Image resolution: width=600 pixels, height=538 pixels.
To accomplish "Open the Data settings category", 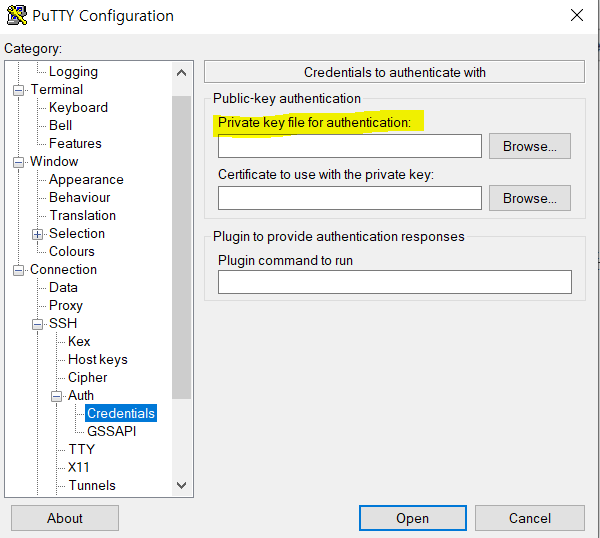I will [x=64, y=287].
